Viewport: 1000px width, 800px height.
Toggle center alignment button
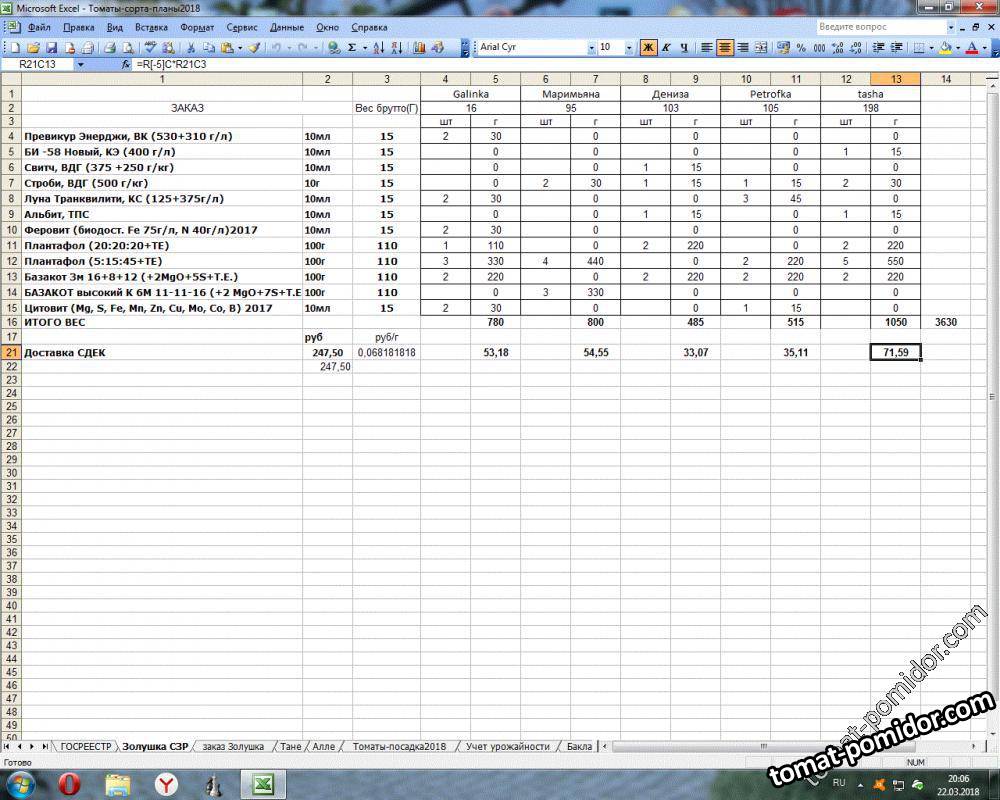tap(725, 47)
